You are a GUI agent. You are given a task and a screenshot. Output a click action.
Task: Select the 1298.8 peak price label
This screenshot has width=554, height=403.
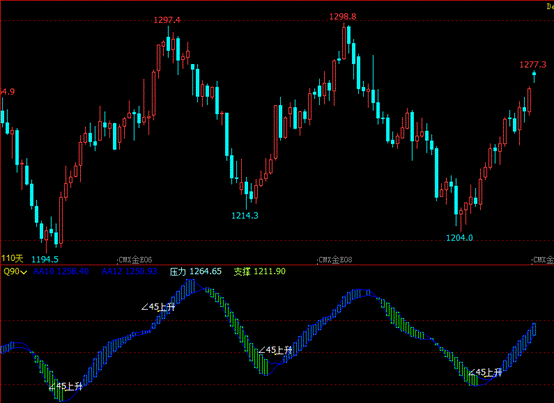coord(343,17)
